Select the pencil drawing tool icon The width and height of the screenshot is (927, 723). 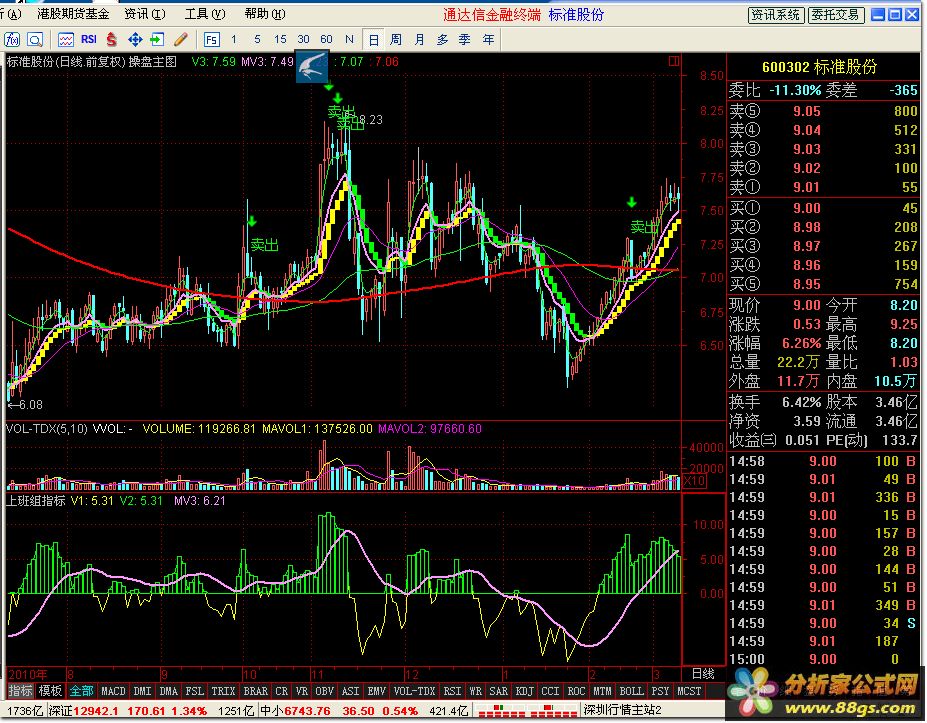pyautogui.click(x=181, y=40)
